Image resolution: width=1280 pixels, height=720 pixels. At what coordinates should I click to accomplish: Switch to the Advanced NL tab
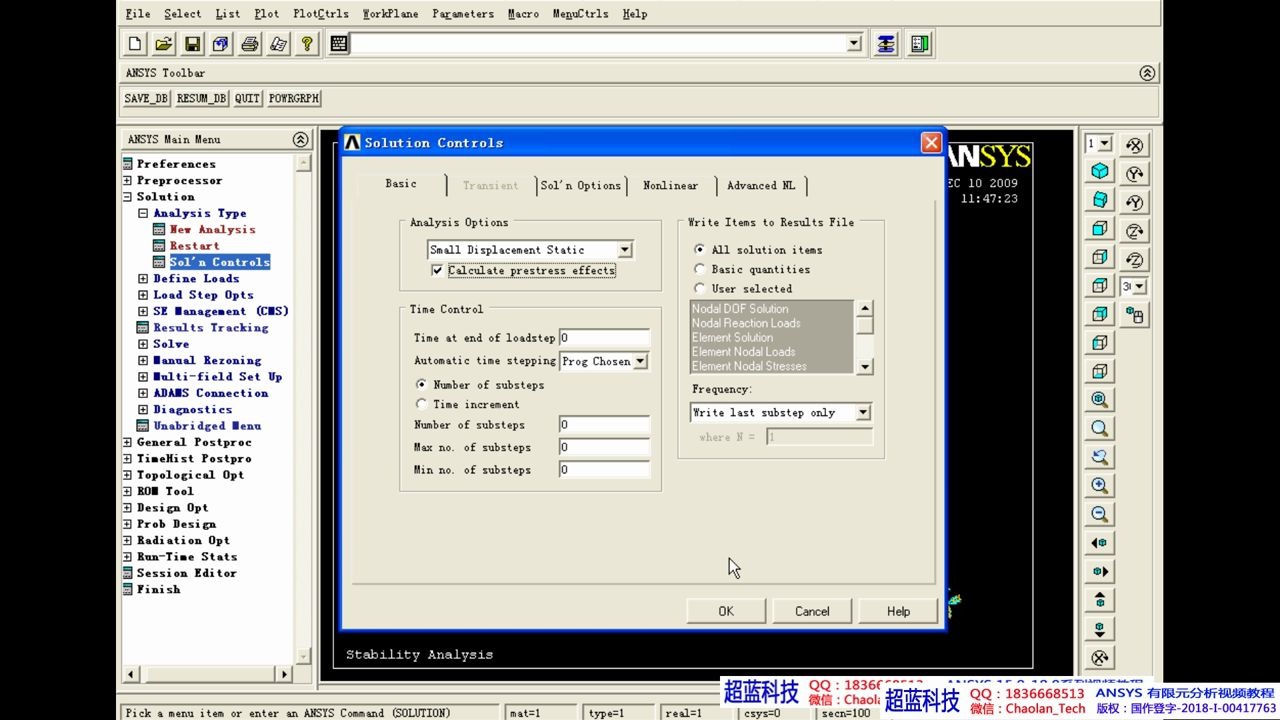point(762,185)
